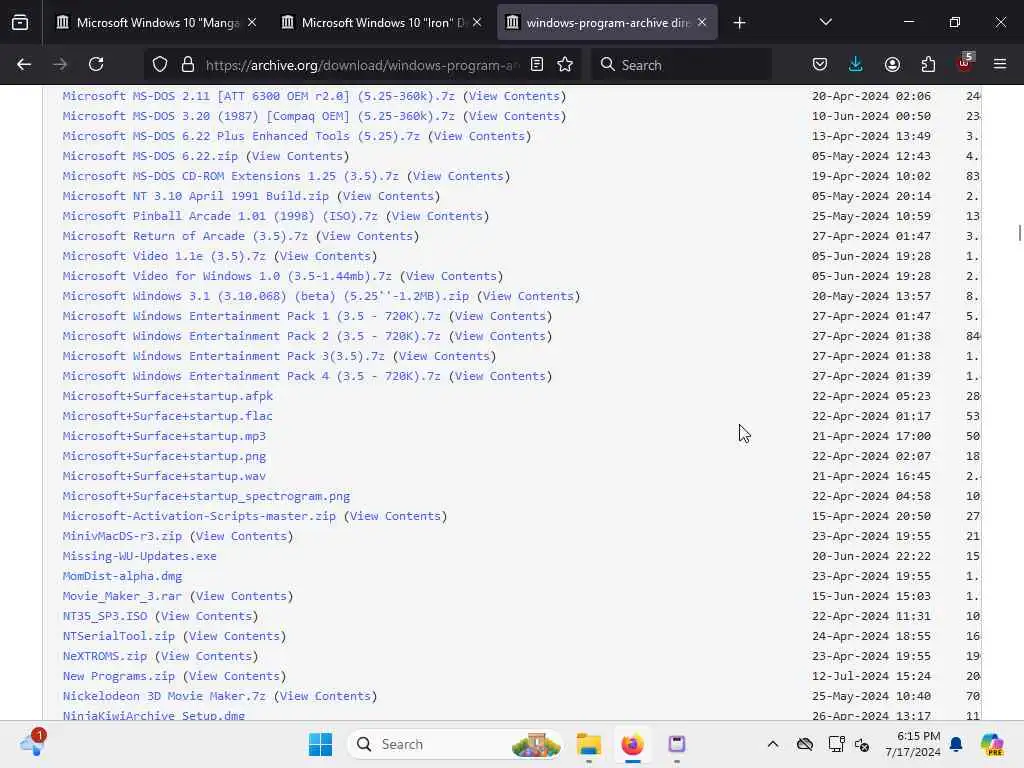Switch to Microsoft Windows 10 "Manga" tab

(x=157, y=23)
